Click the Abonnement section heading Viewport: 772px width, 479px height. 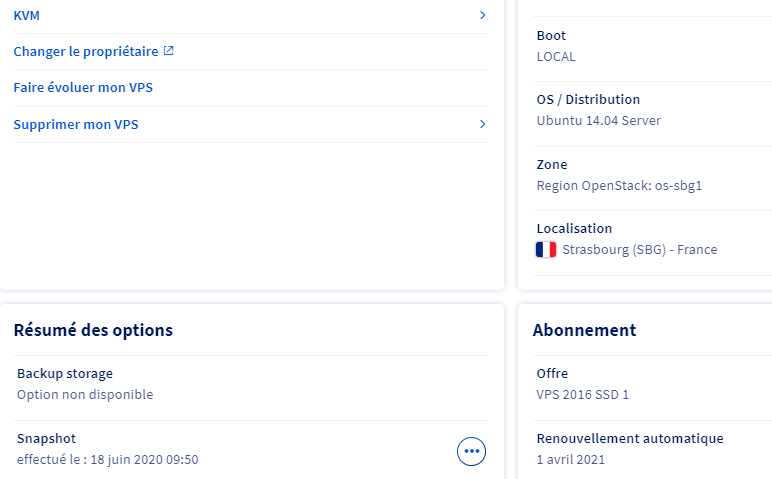(584, 330)
